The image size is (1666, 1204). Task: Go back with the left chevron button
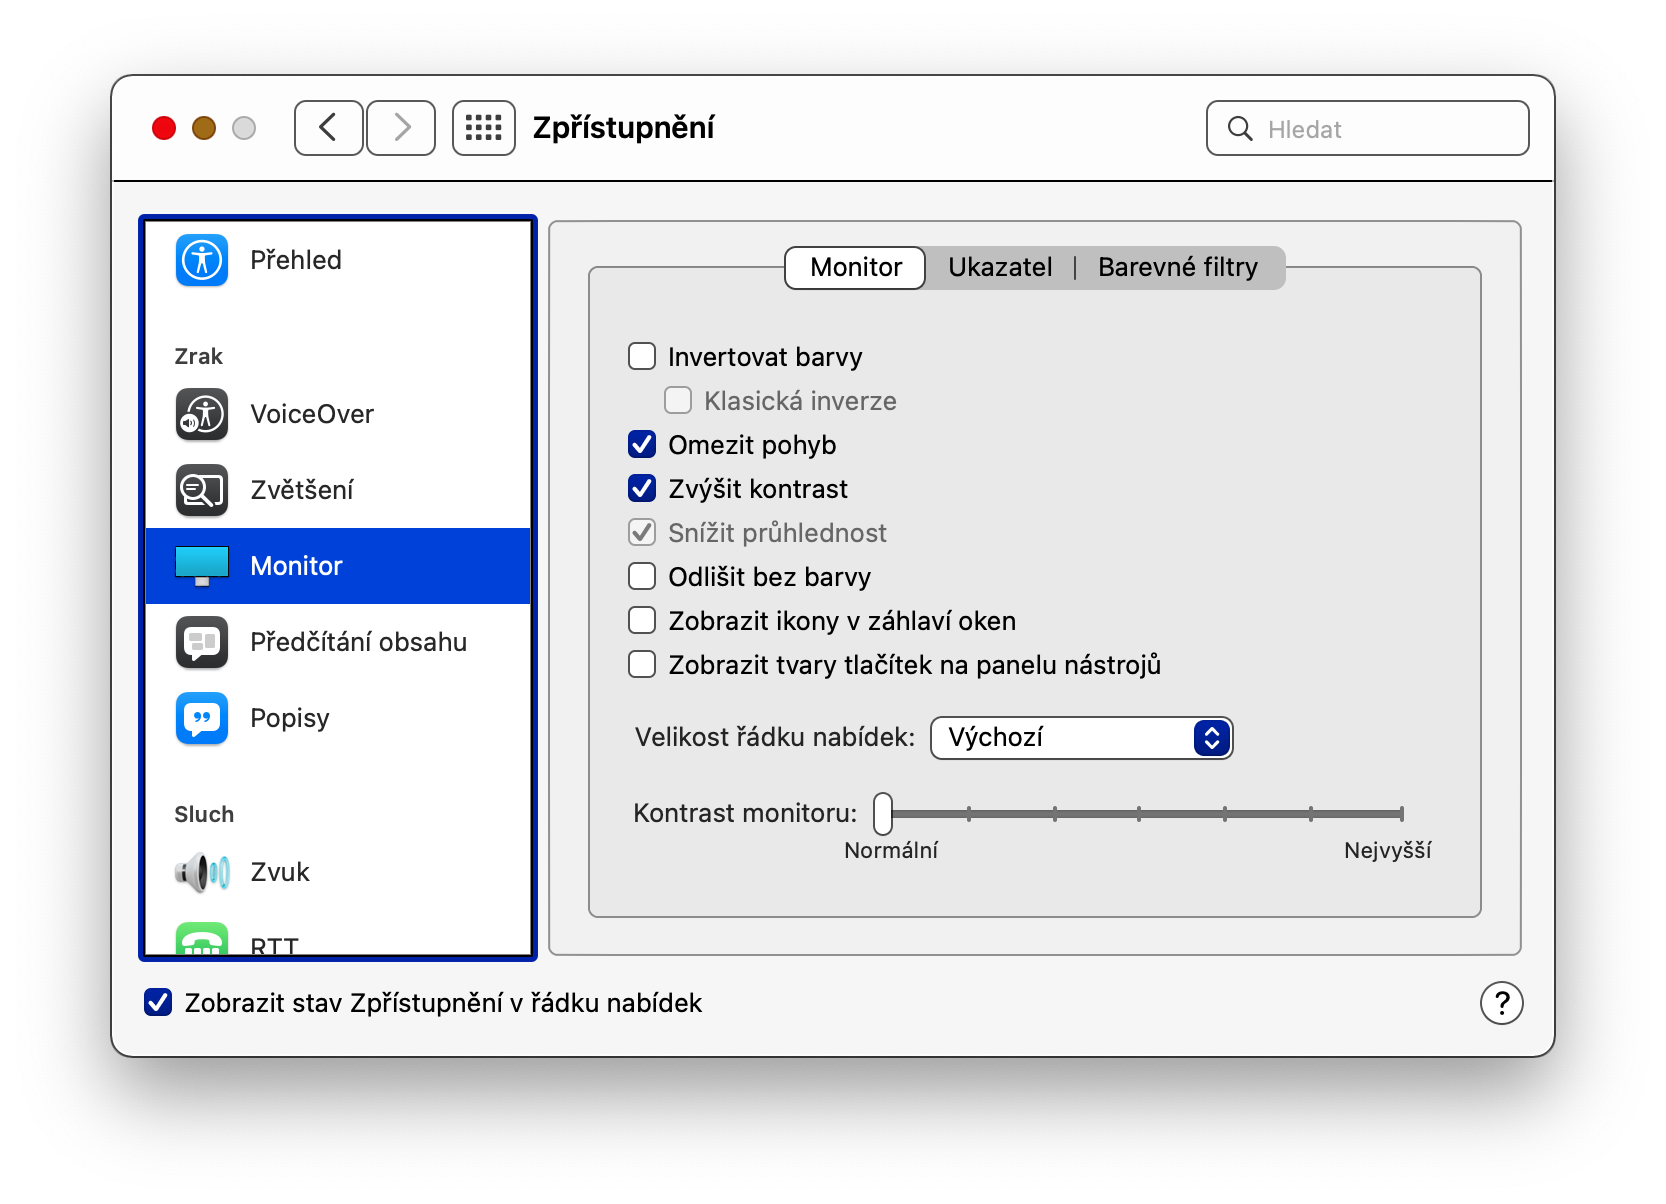(x=328, y=128)
